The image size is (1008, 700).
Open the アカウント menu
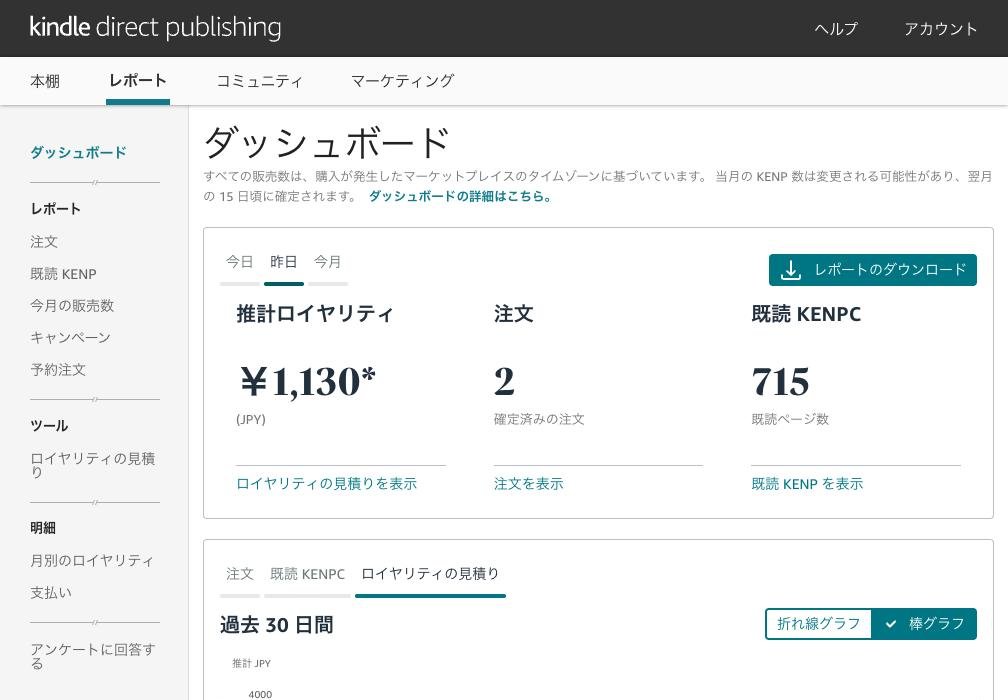pyautogui.click(x=940, y=28)
